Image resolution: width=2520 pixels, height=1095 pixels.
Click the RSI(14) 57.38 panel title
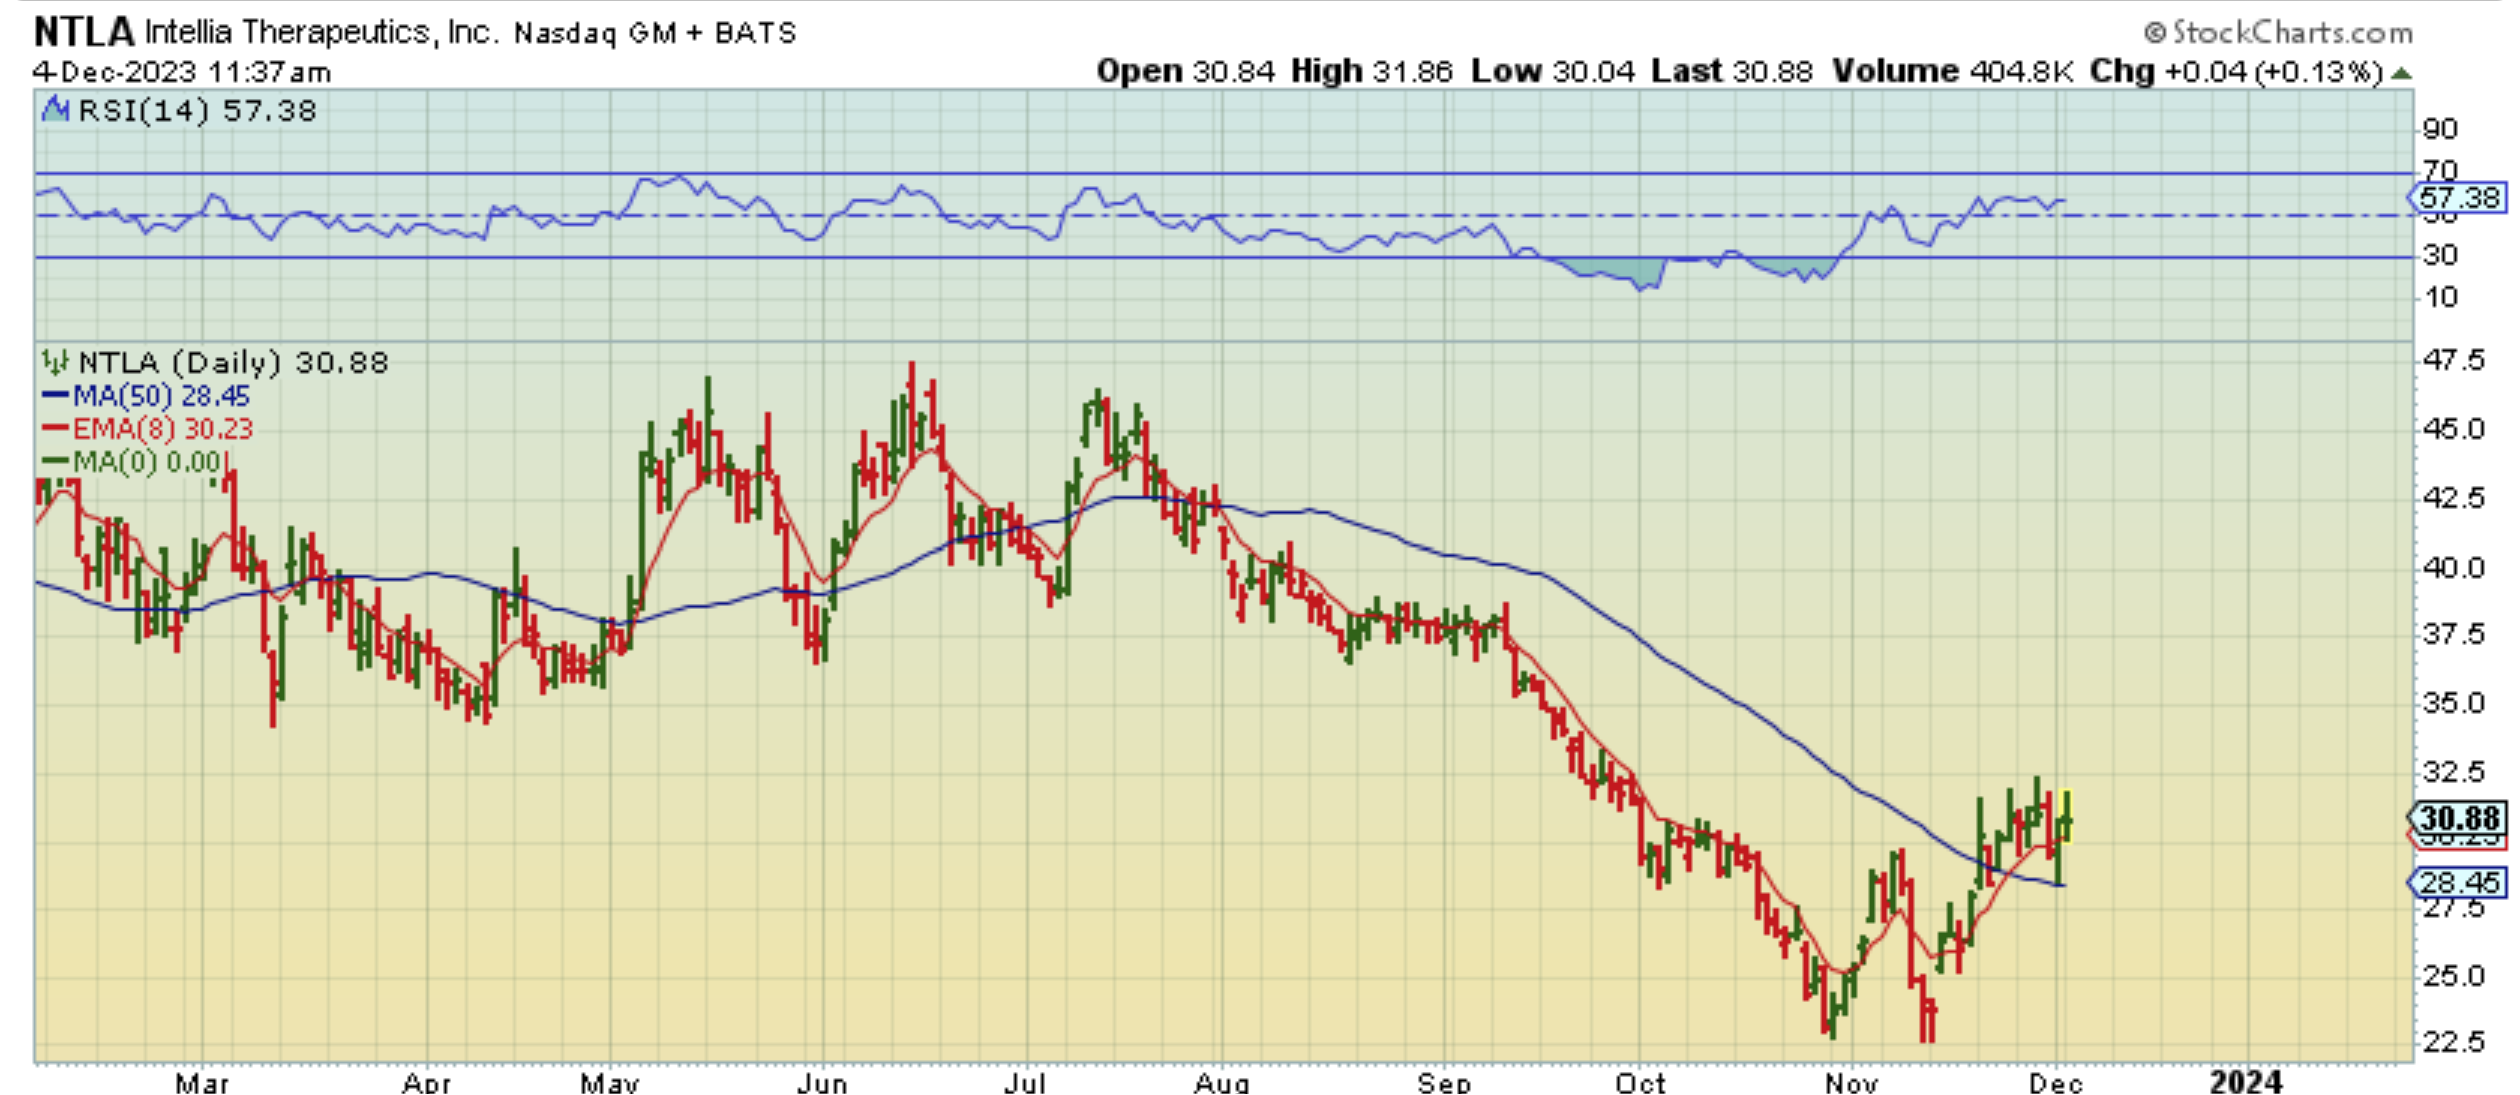(x=196, y=110)
